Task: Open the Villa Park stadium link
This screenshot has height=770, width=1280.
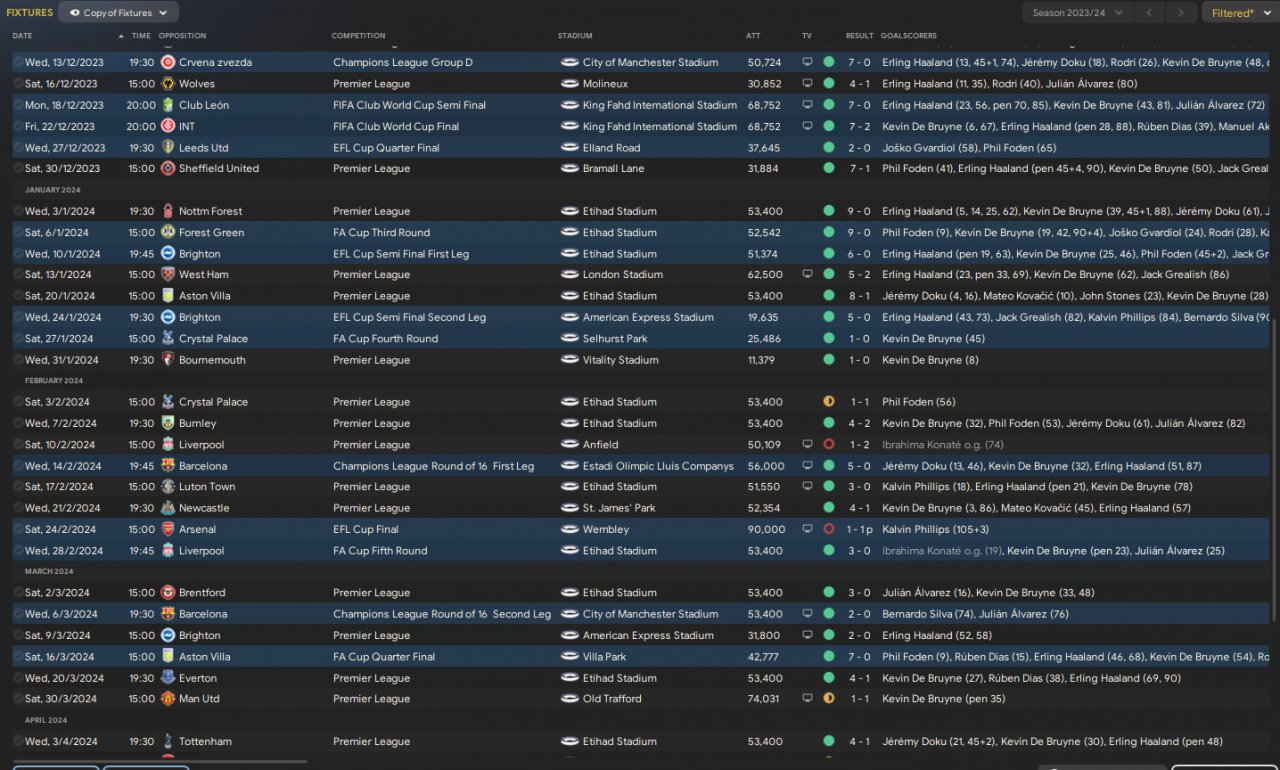Action: point(605,657)
